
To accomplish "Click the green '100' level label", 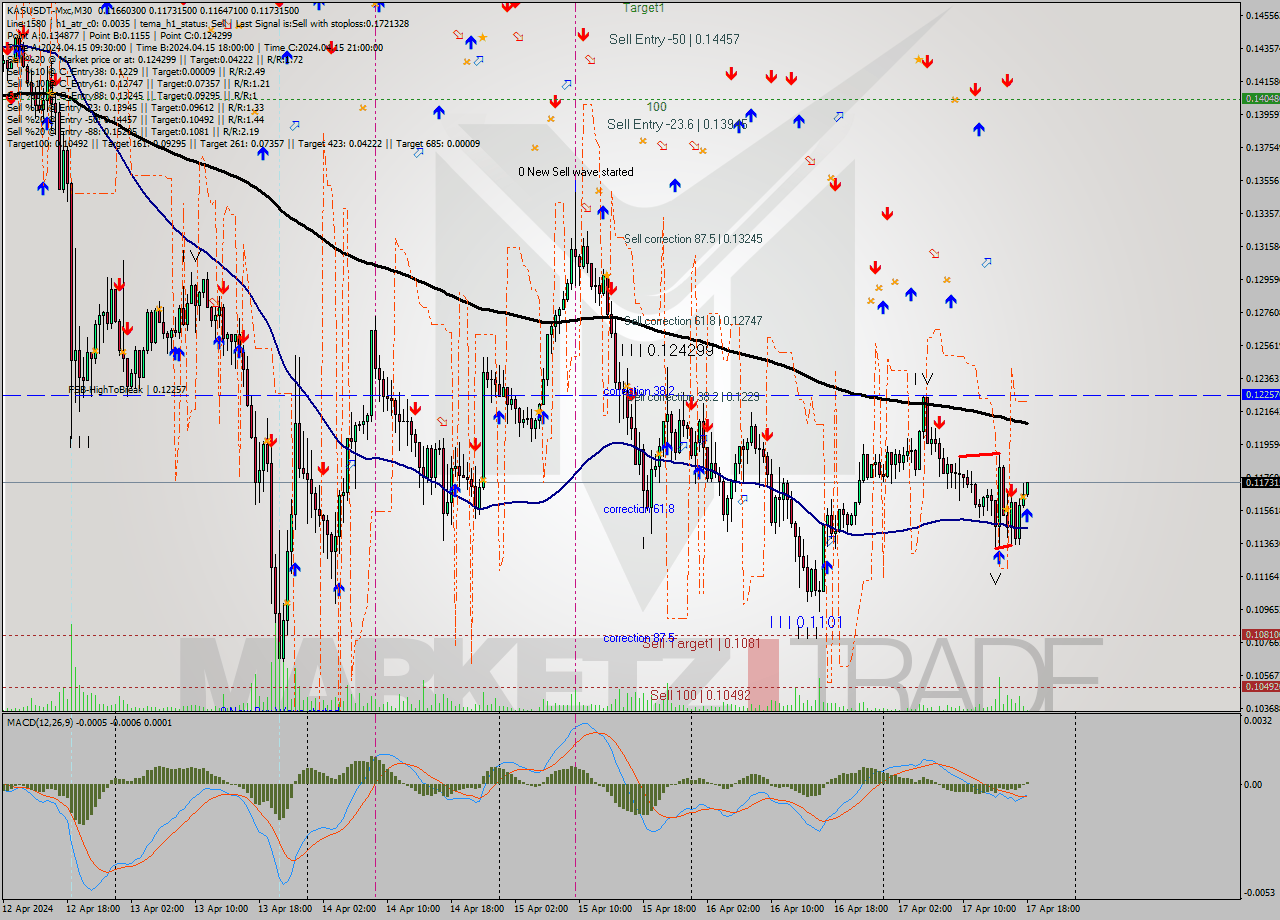I will tap(656, 106).
